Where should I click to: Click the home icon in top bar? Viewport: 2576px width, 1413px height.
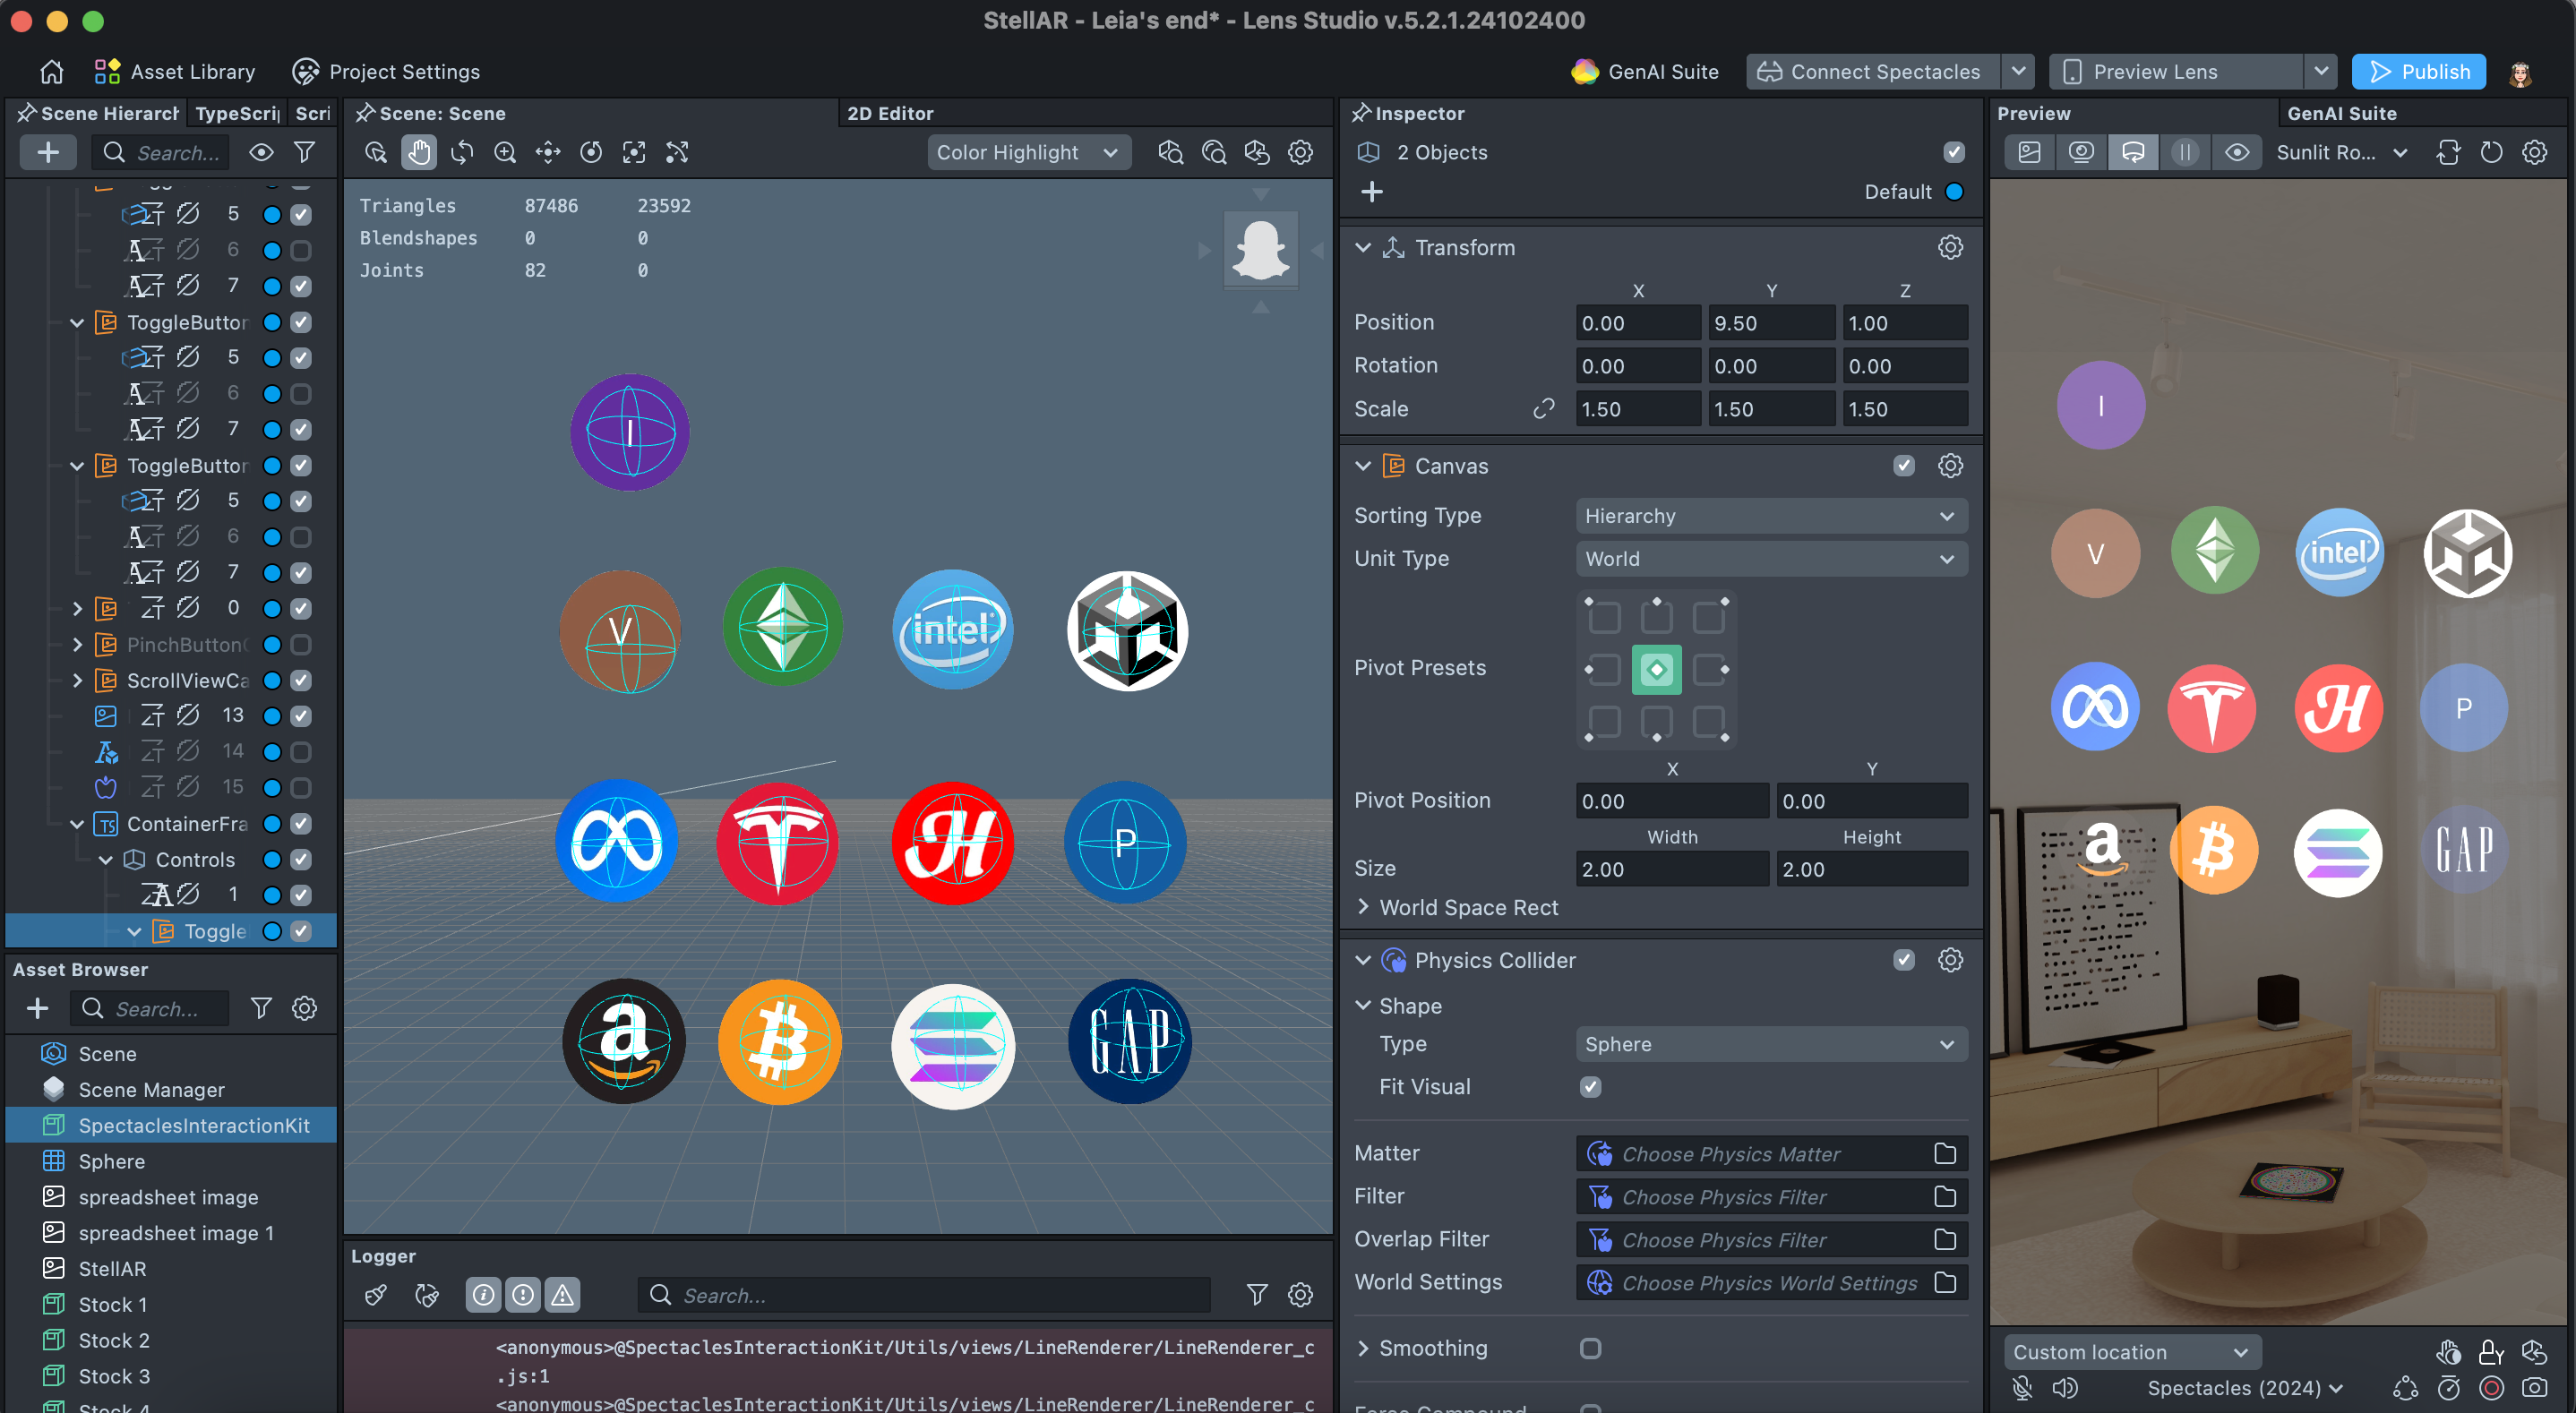click(51, 72)
